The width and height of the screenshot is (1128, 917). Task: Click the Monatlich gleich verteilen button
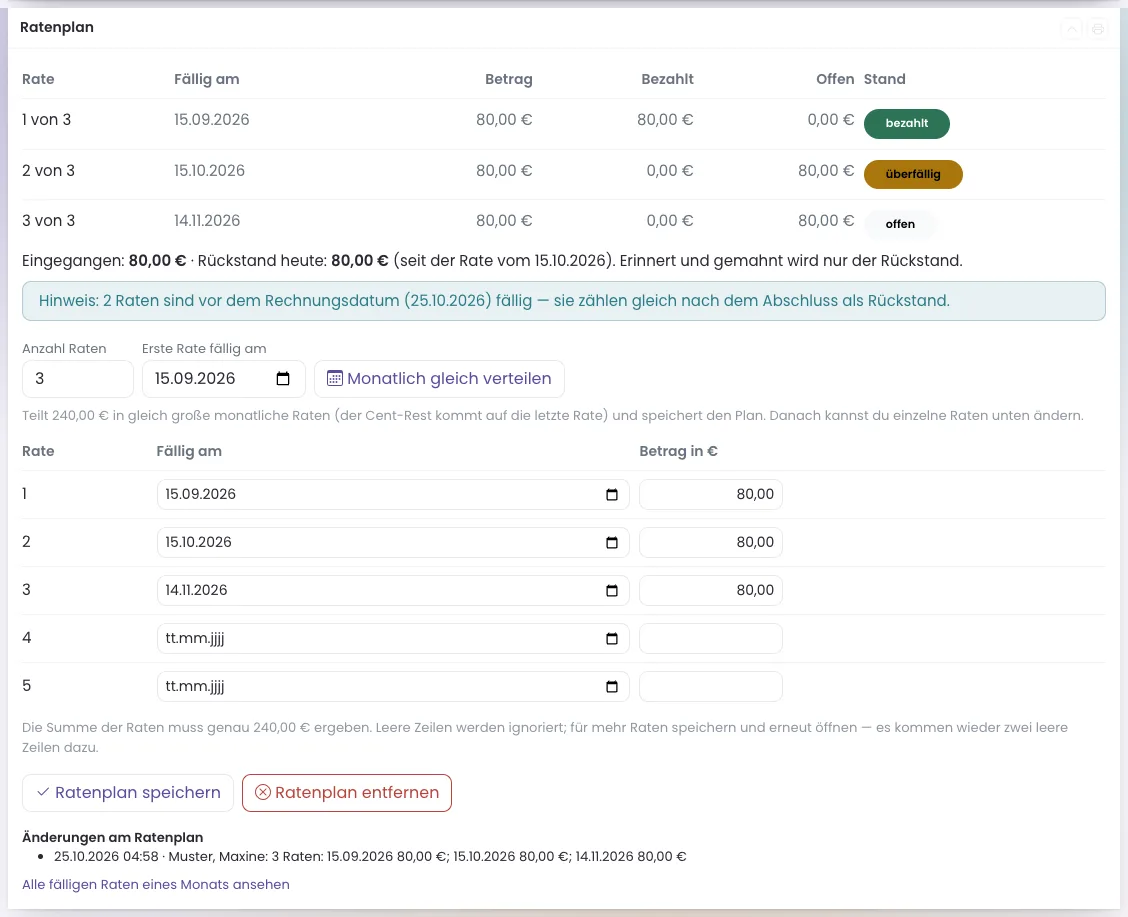[439, 379]
